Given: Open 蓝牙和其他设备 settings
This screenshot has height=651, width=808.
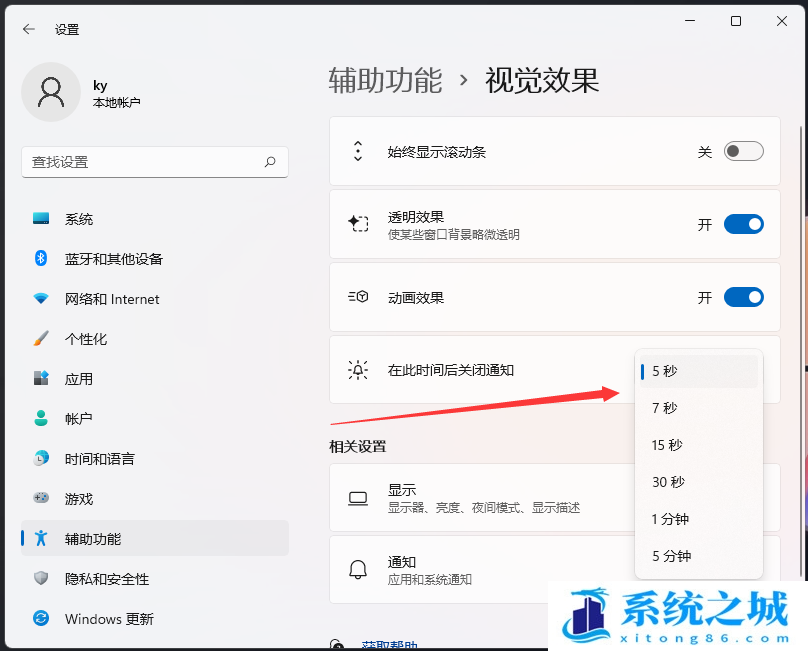Looking at the screenshot, I should 155,259.
